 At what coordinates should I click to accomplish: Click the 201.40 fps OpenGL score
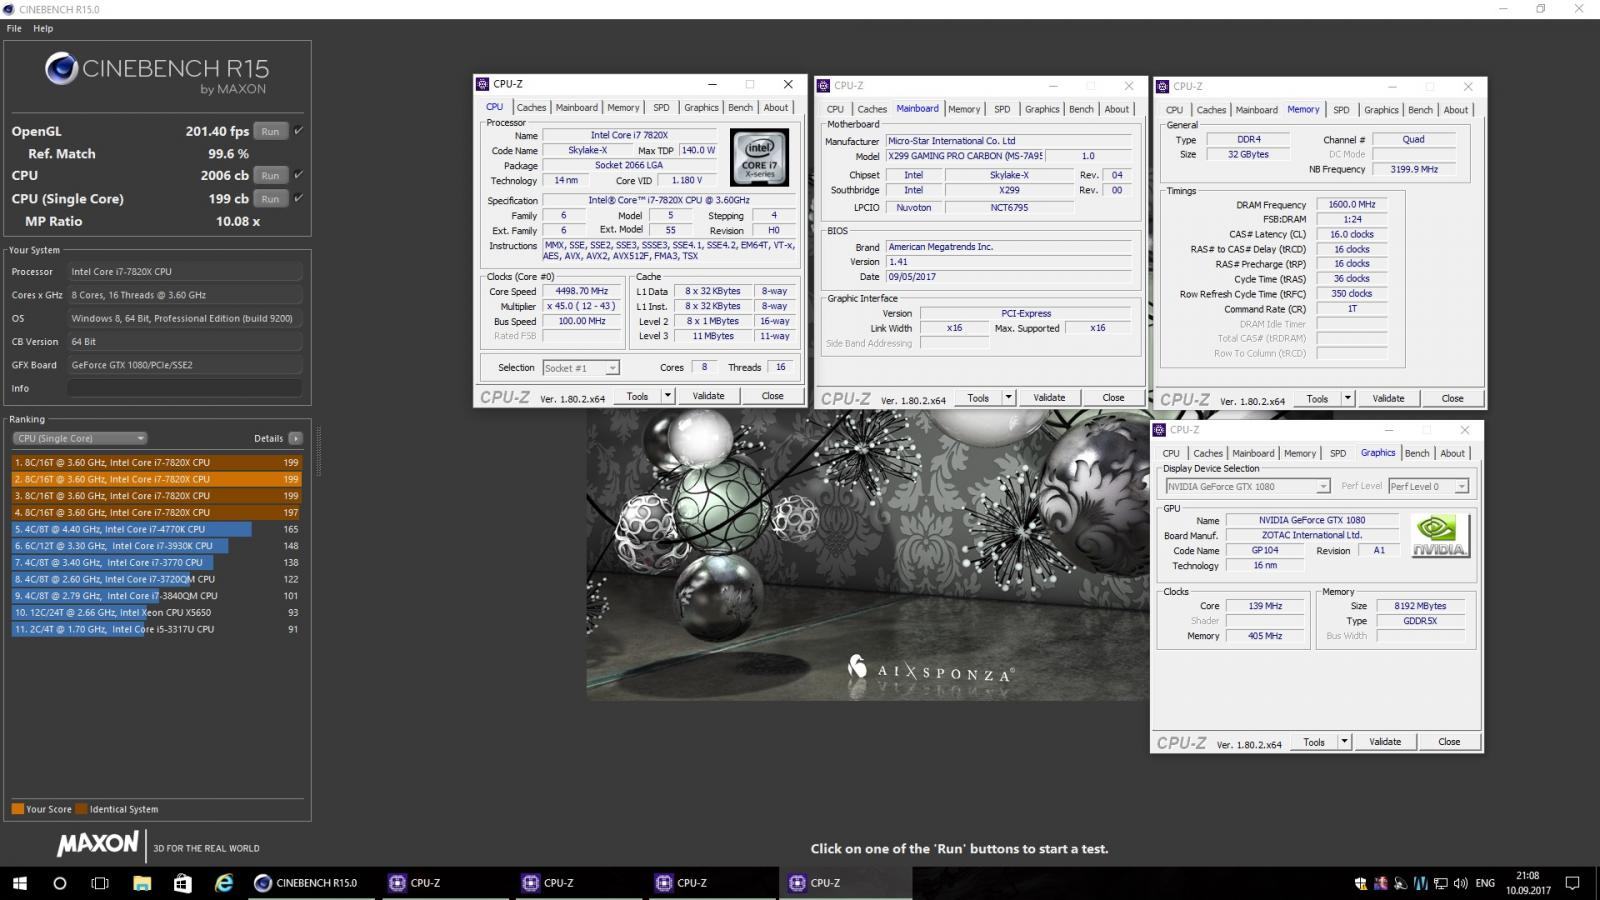pos(217,131)
